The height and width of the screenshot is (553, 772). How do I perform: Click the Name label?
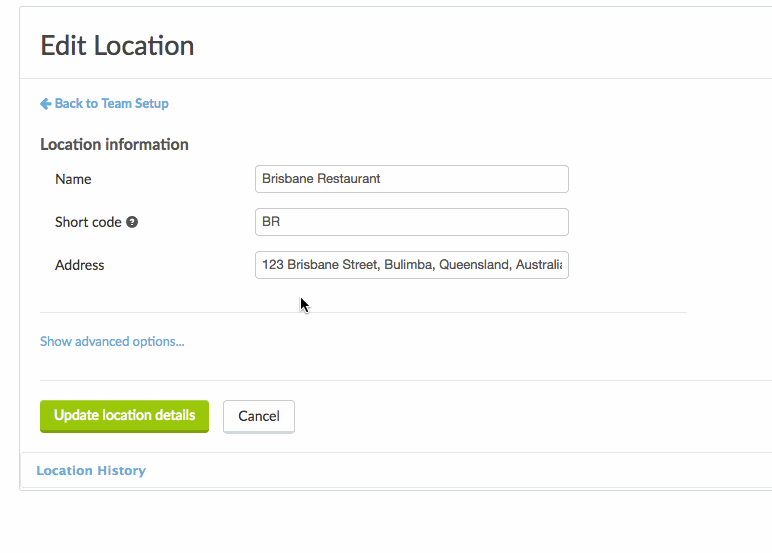[73, 179]
